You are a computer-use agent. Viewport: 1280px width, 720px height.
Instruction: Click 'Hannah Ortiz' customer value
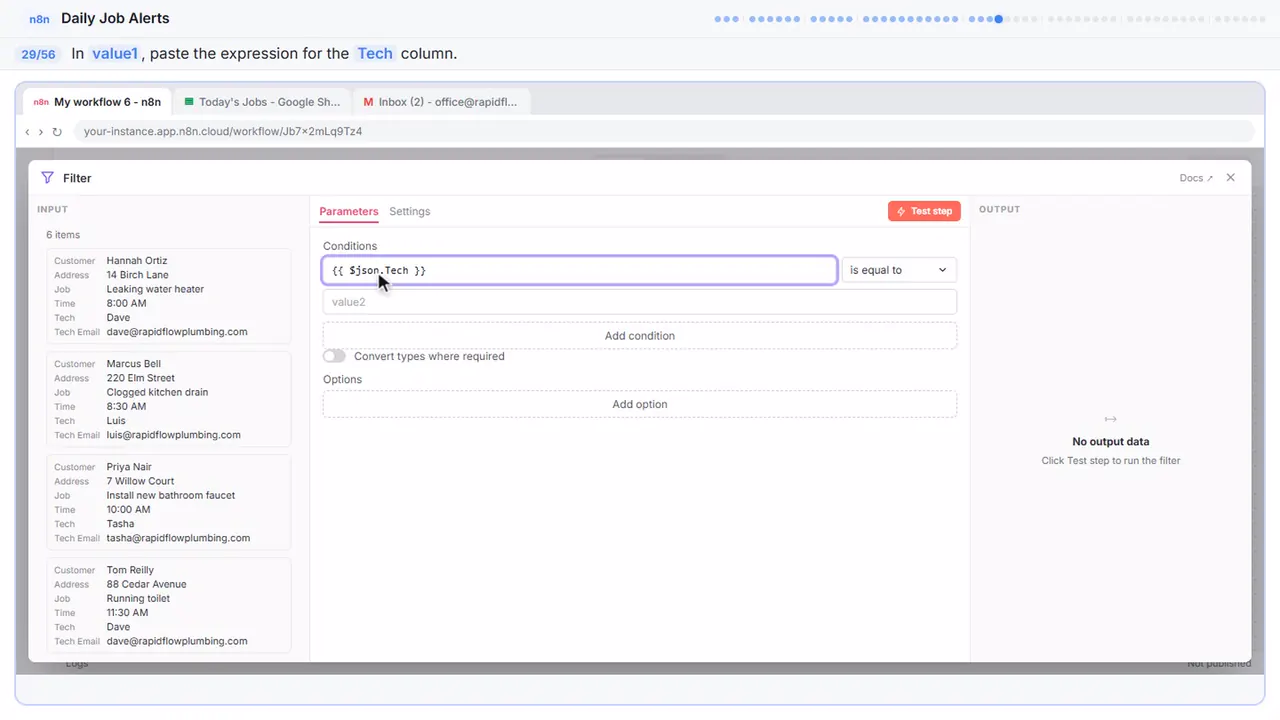coord(137,261)
